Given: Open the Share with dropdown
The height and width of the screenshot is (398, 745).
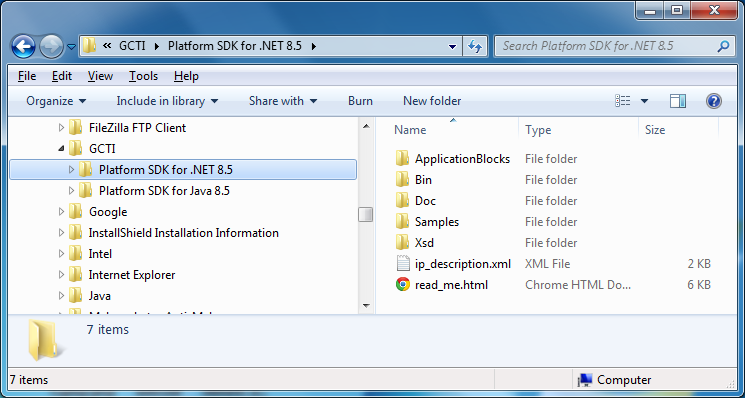Looking at the screenshot, I should [283, 101].
